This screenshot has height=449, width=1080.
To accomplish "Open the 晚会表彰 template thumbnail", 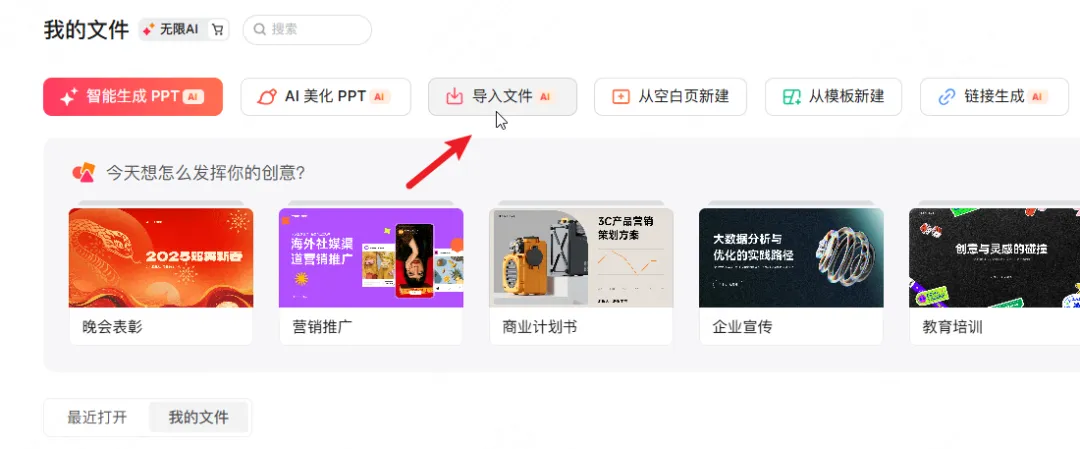I will (161, 258).
